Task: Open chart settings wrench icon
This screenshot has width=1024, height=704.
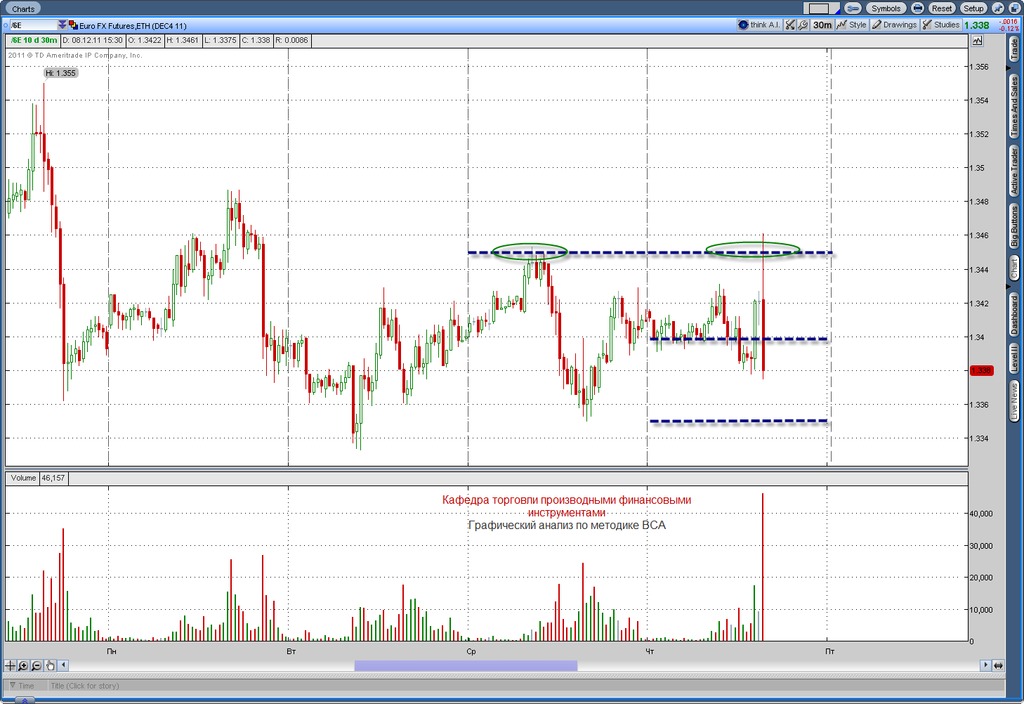Action: pos(803,25)
